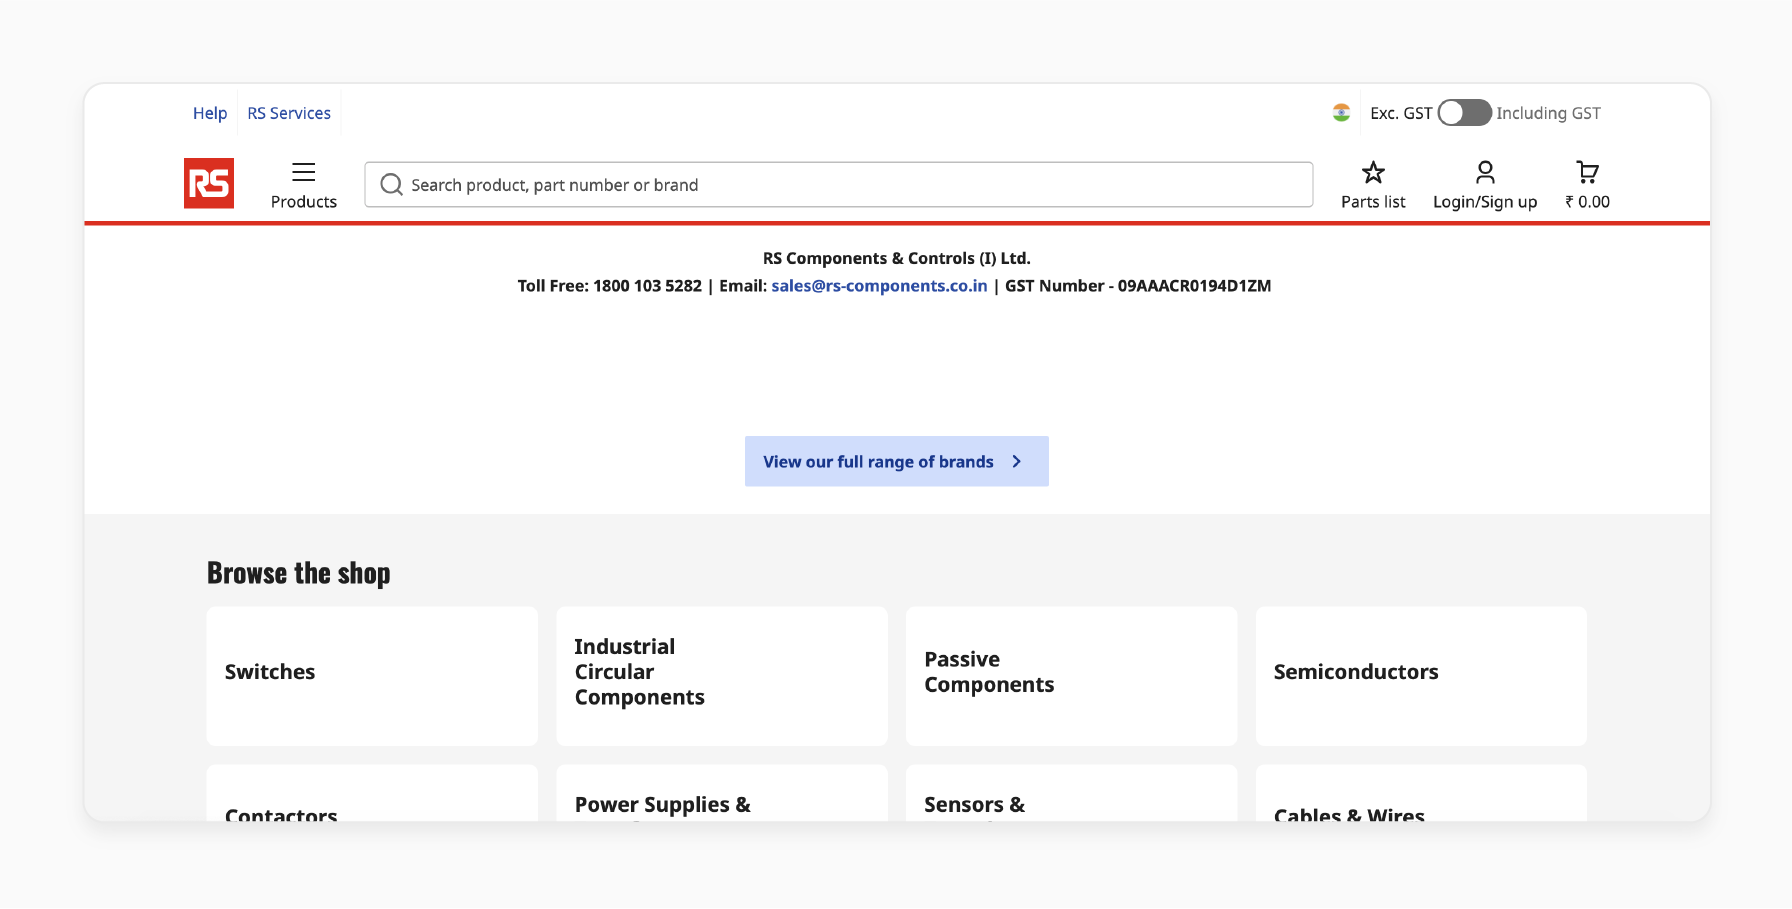Viewport: 1792px width, 909px height.
Task: Browse the Switches category card
Action: pos(372,676)
